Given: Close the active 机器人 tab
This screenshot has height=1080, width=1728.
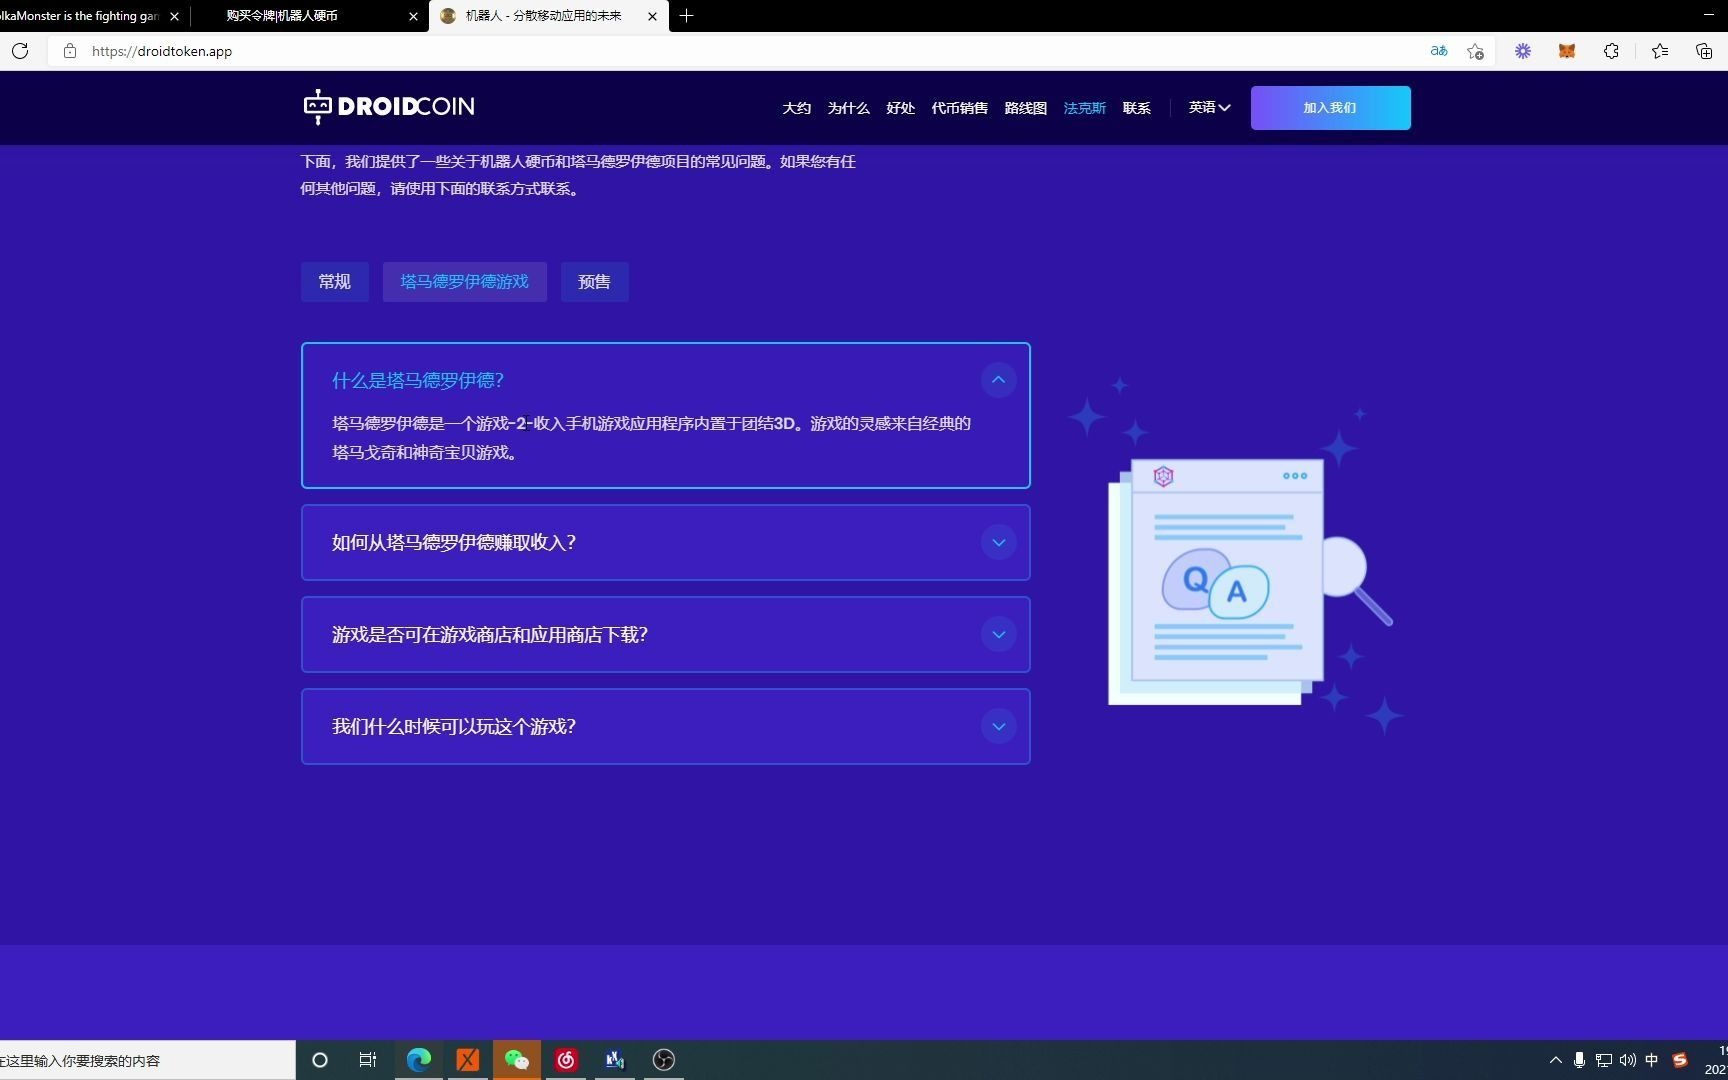Looking at the screenshot, I should 653,16.
